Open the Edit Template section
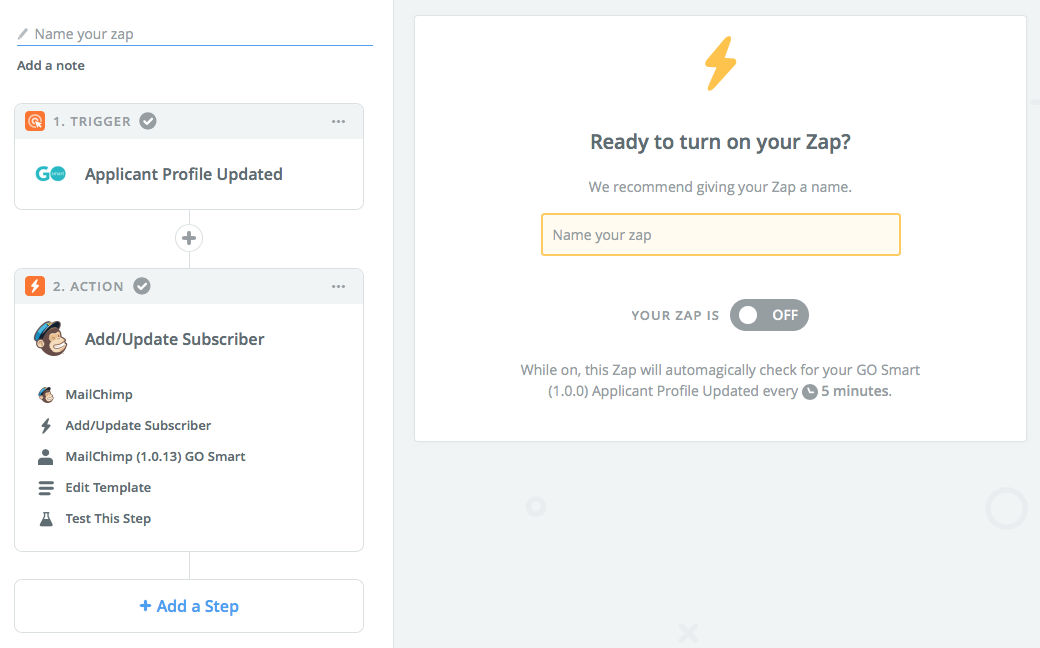This screenshot has width=1040, height=648. coord(108,487)
